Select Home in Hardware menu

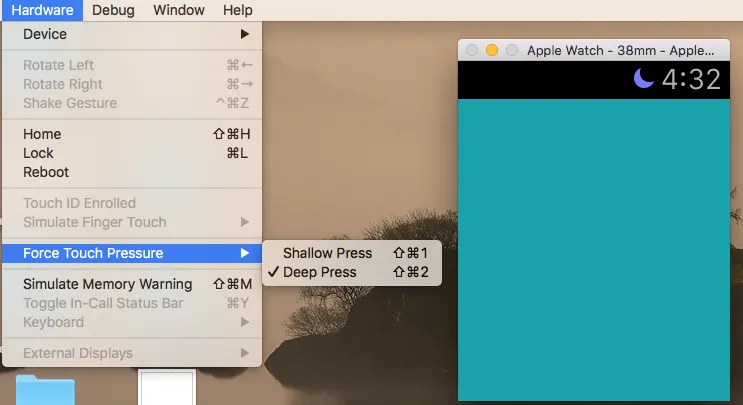[132, 134]
